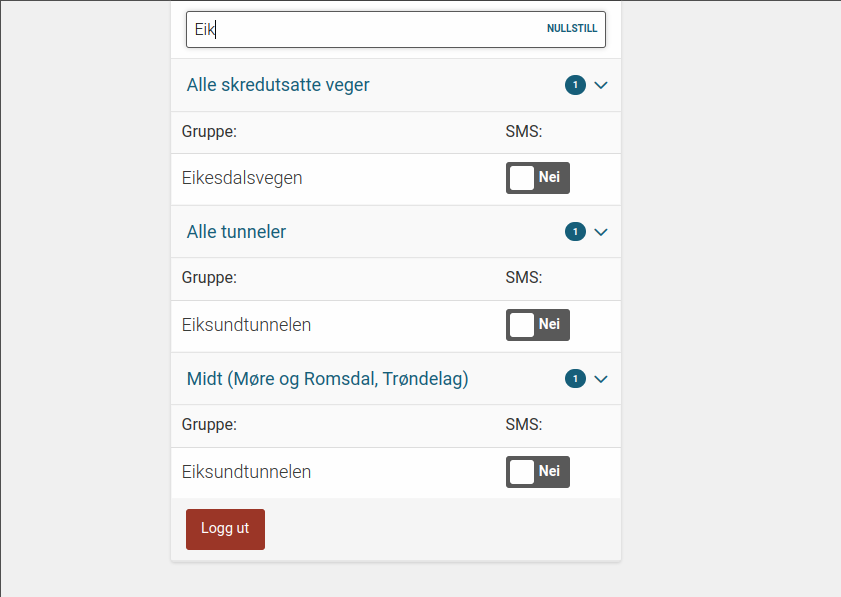Click the SMS column header under Alle tunneler
The width and height of the screenshot is (841, 597).
tap(524, 277)
